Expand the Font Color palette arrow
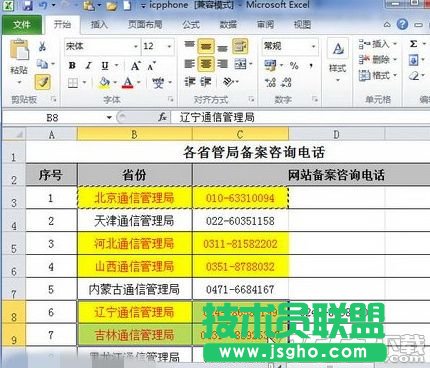The width and height of the screenshot is (430, 368). (138, 82)
